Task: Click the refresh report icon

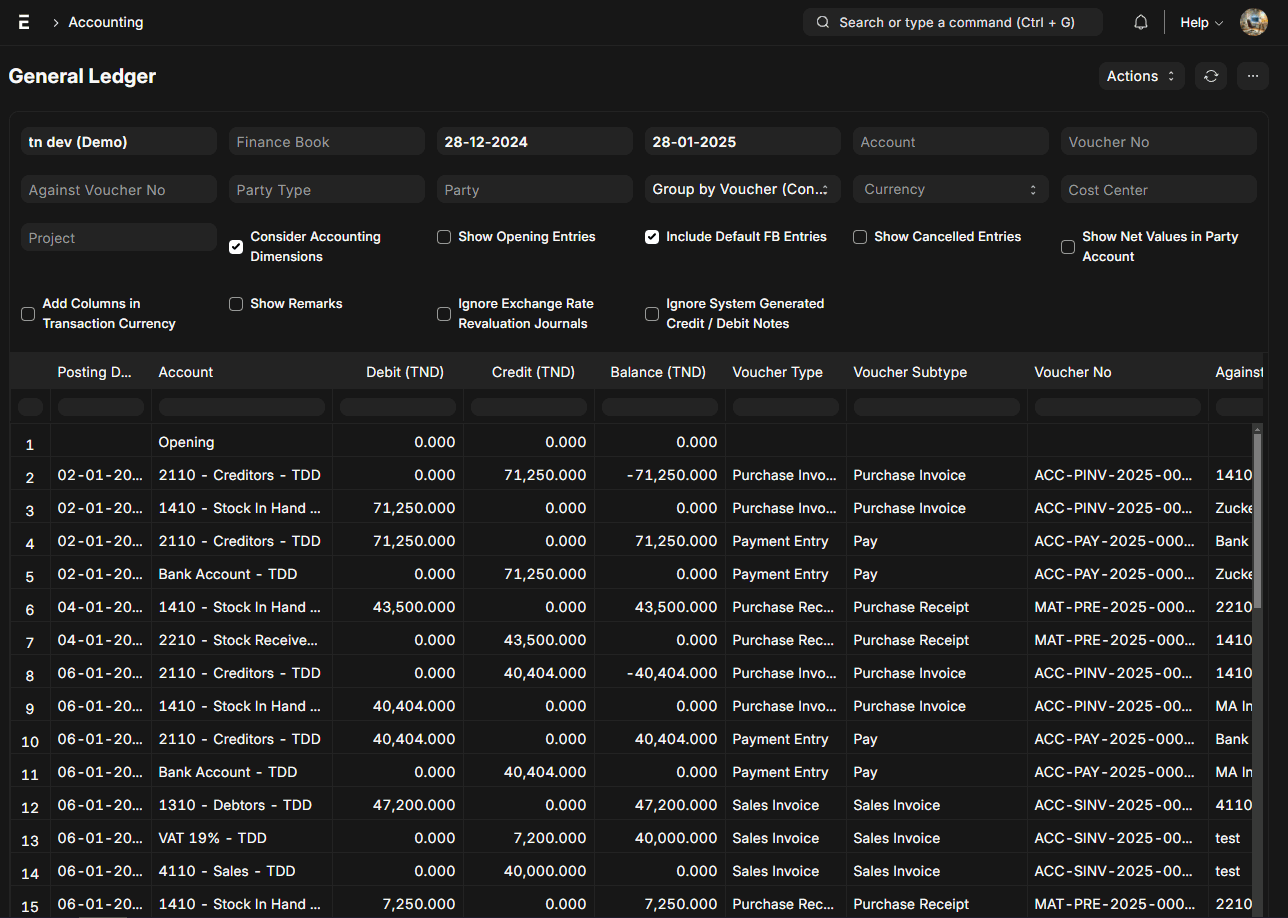Action: [1211, 76]
